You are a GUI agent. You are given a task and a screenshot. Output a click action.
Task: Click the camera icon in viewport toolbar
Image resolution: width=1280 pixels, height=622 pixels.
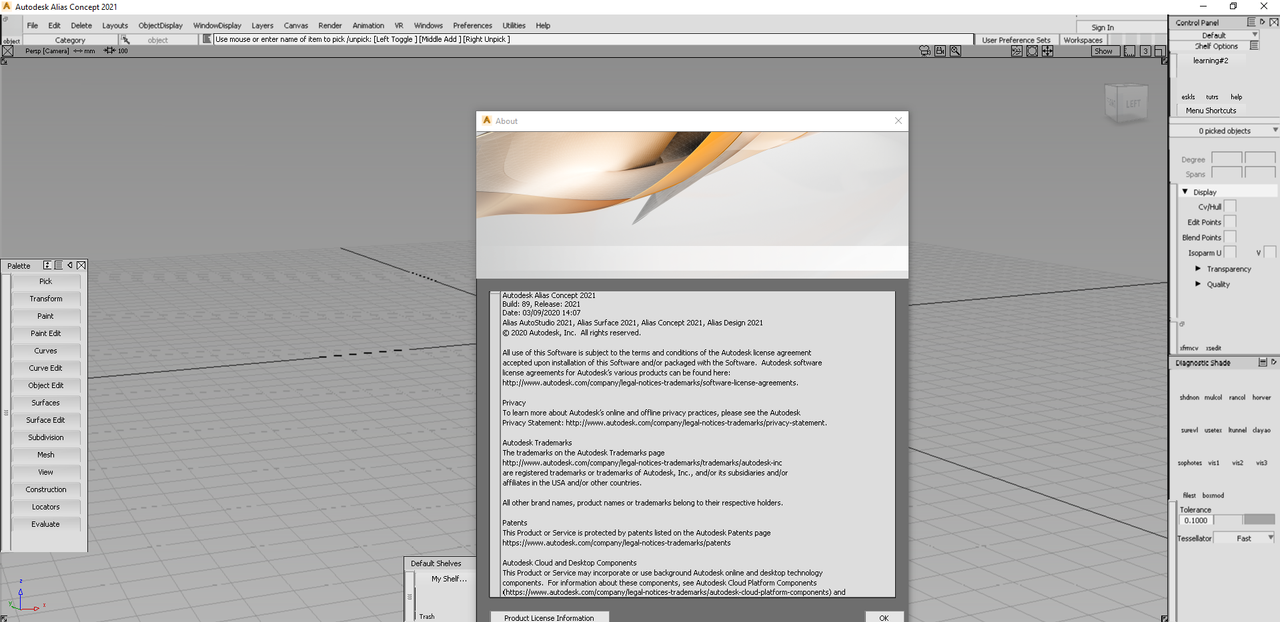925,50
